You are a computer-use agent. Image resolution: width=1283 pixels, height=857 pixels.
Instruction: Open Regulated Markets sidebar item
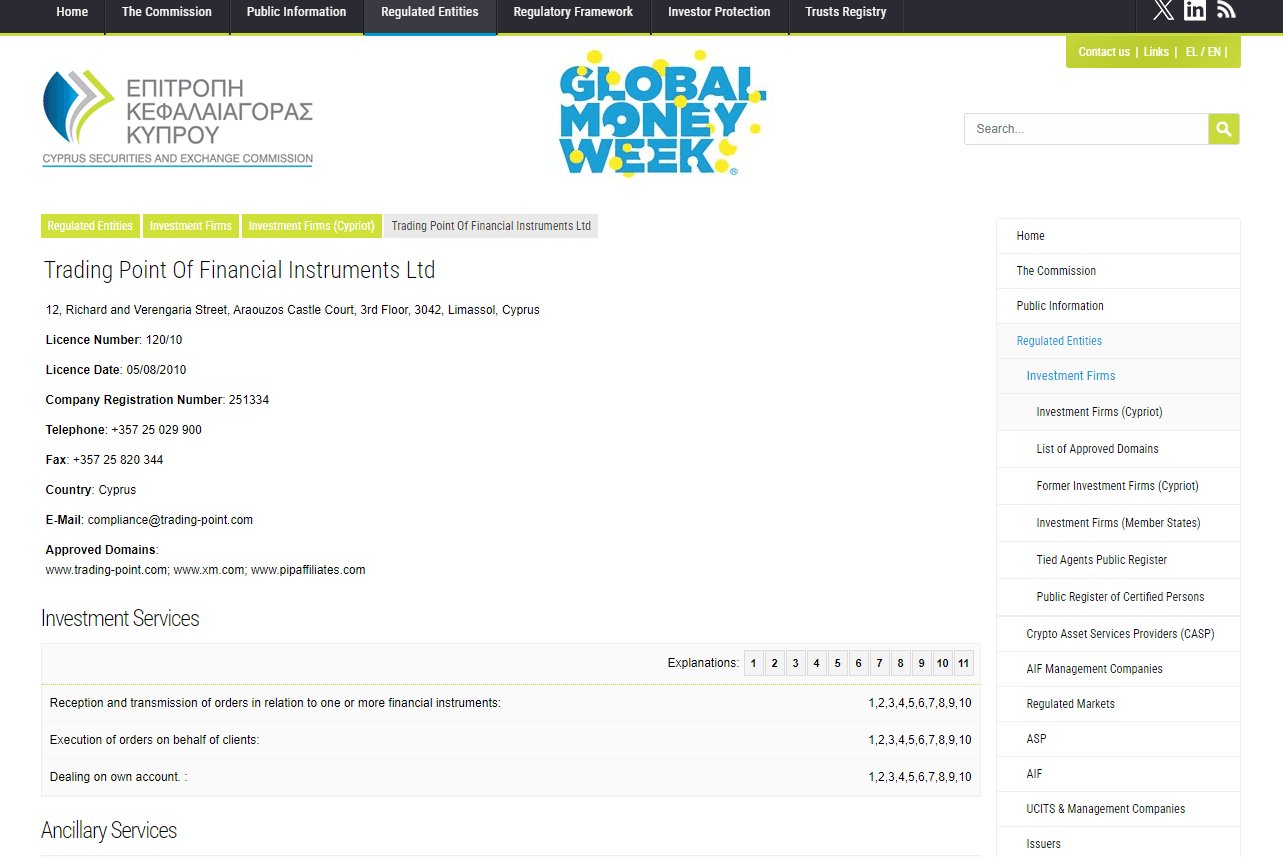click(1118, 704)
